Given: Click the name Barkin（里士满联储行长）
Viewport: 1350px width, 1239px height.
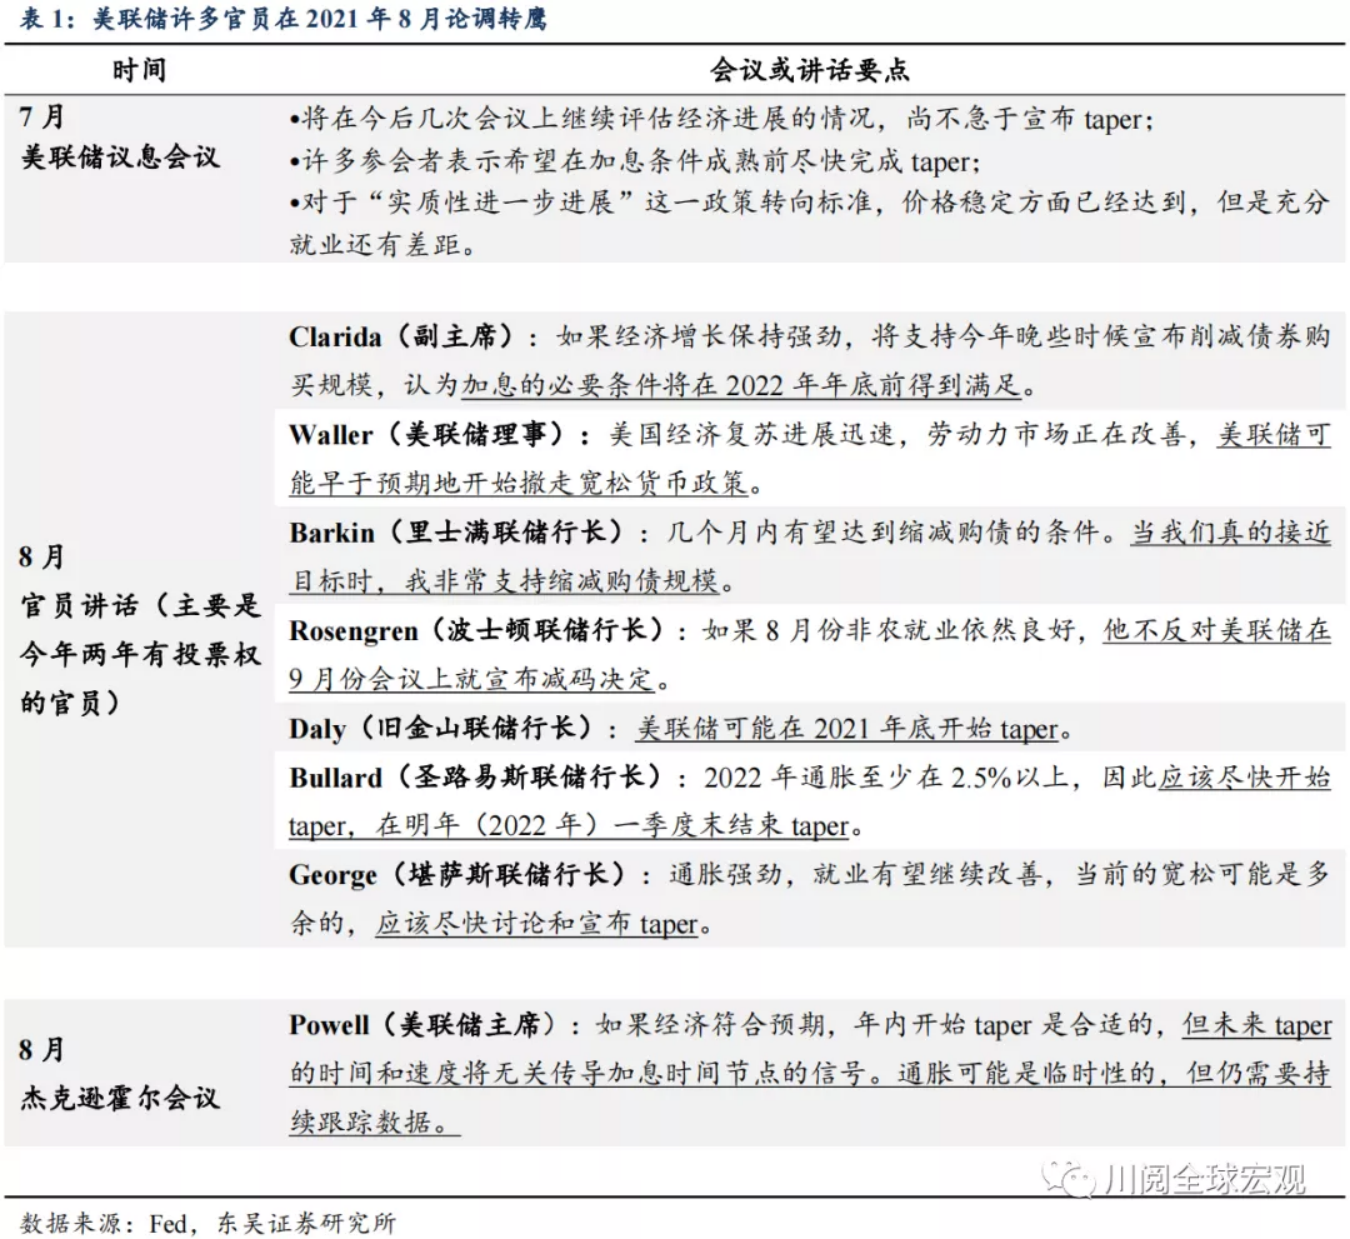Looking at the screenshot, I should [456, 532].
